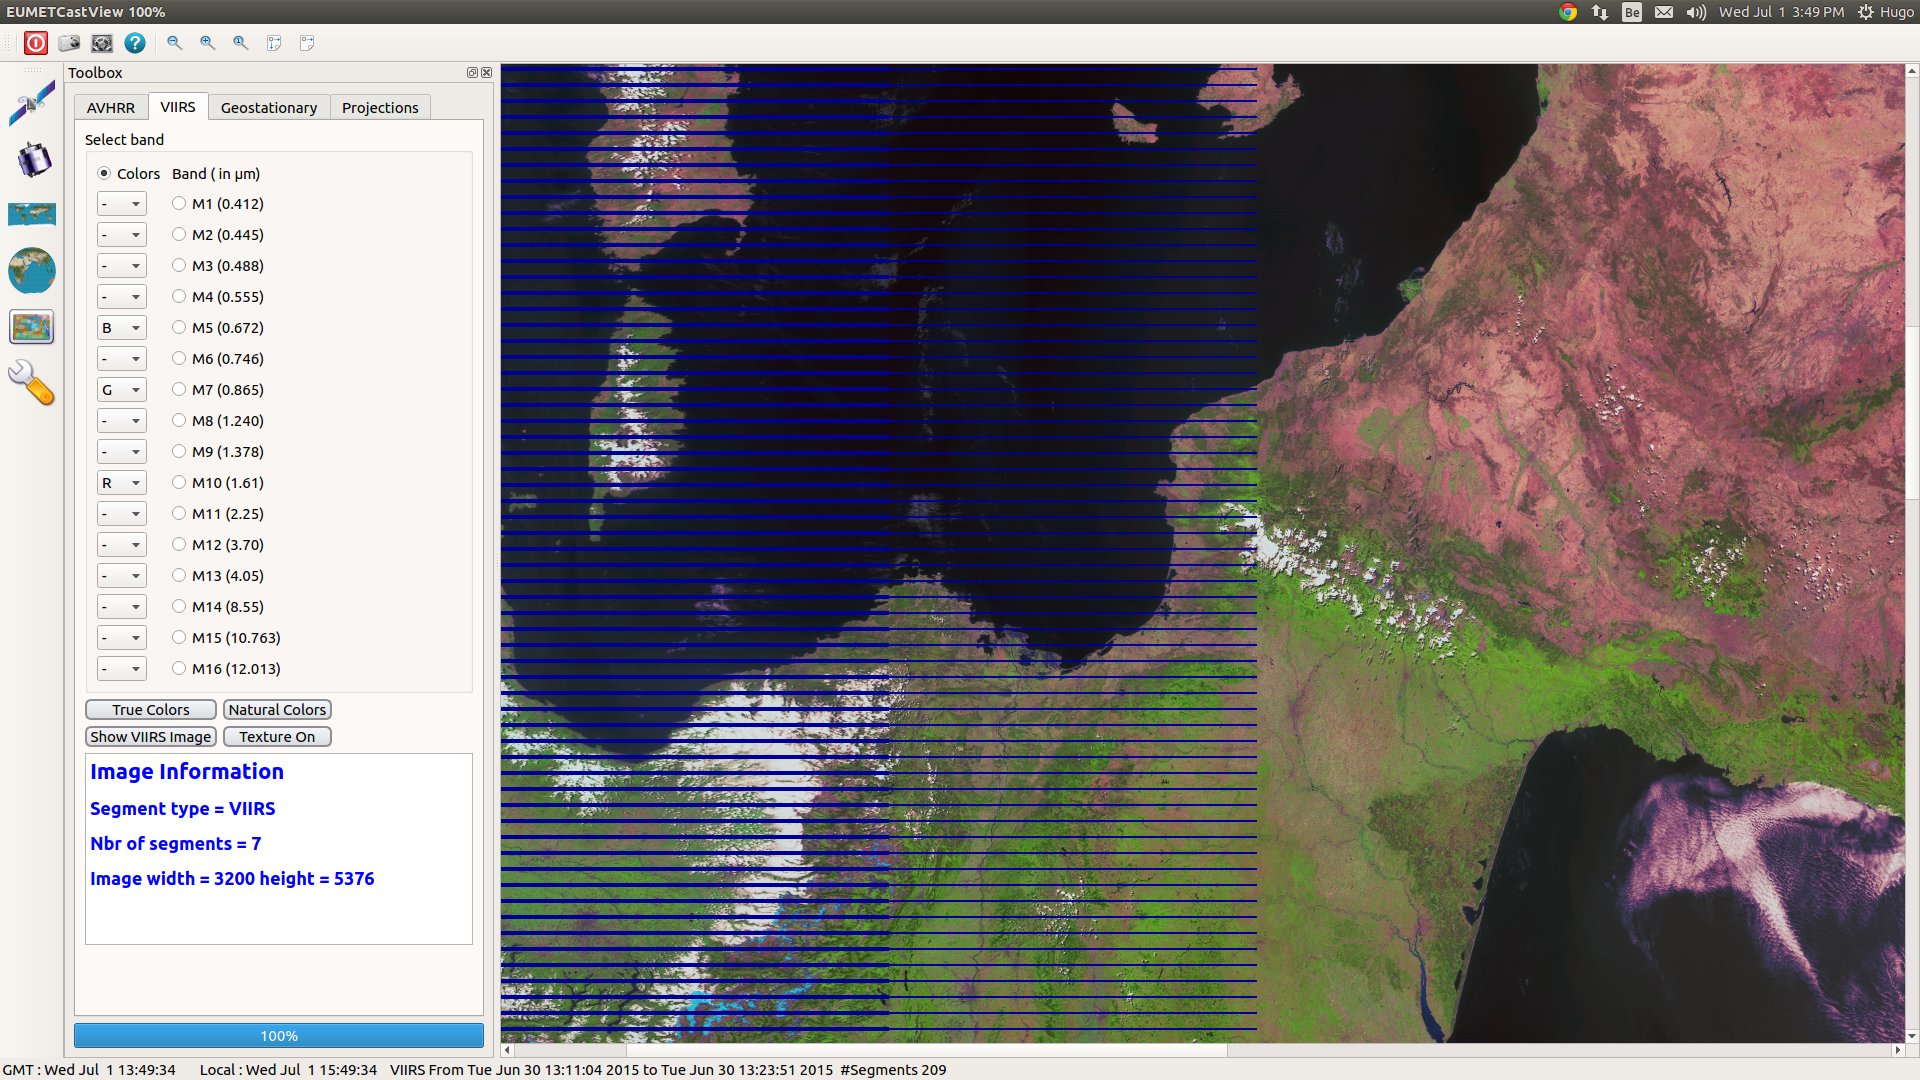Expand the R channel dropdown
The height and width of the screenshot is (1080, 1920).
coord(132,483)
